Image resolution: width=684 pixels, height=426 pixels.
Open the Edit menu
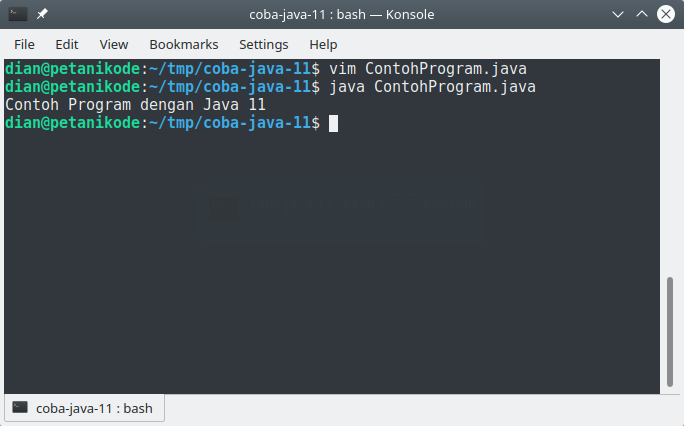pyautogui.click(x=67, y=44)
